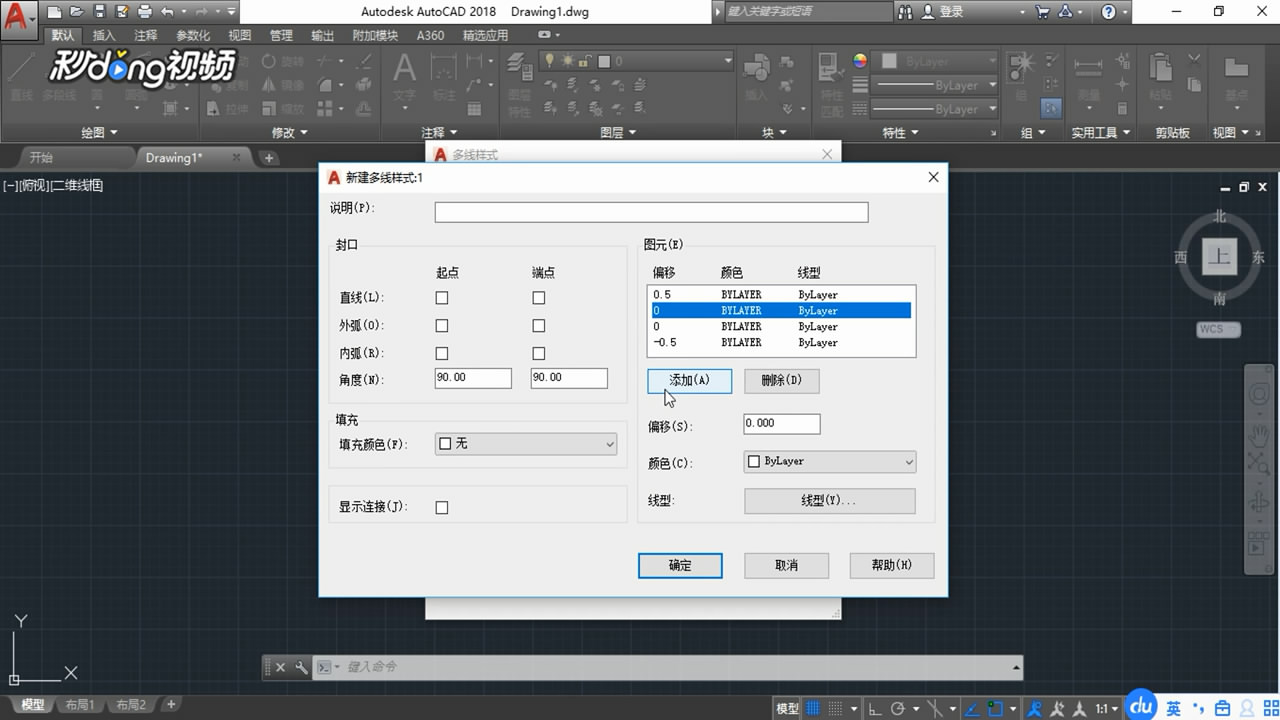Screen dimensions: 1280x720
Task: Click the wrench customize icon beside command line
Action: (x=301, y=667)
